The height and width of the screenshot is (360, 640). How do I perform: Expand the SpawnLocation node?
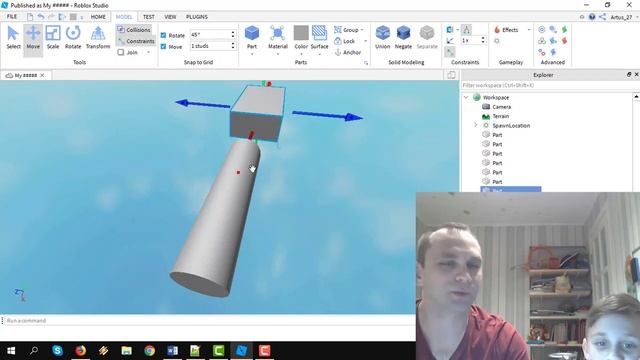[476, 125]
